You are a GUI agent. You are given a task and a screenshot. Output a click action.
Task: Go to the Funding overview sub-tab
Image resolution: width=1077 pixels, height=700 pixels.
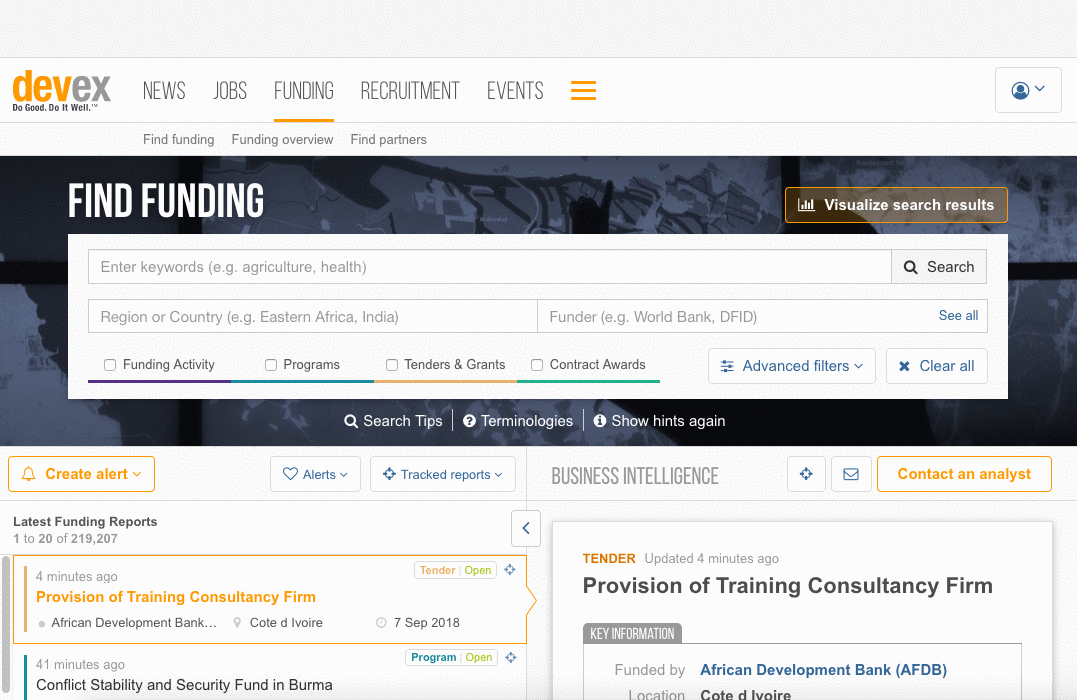[282, 139]
